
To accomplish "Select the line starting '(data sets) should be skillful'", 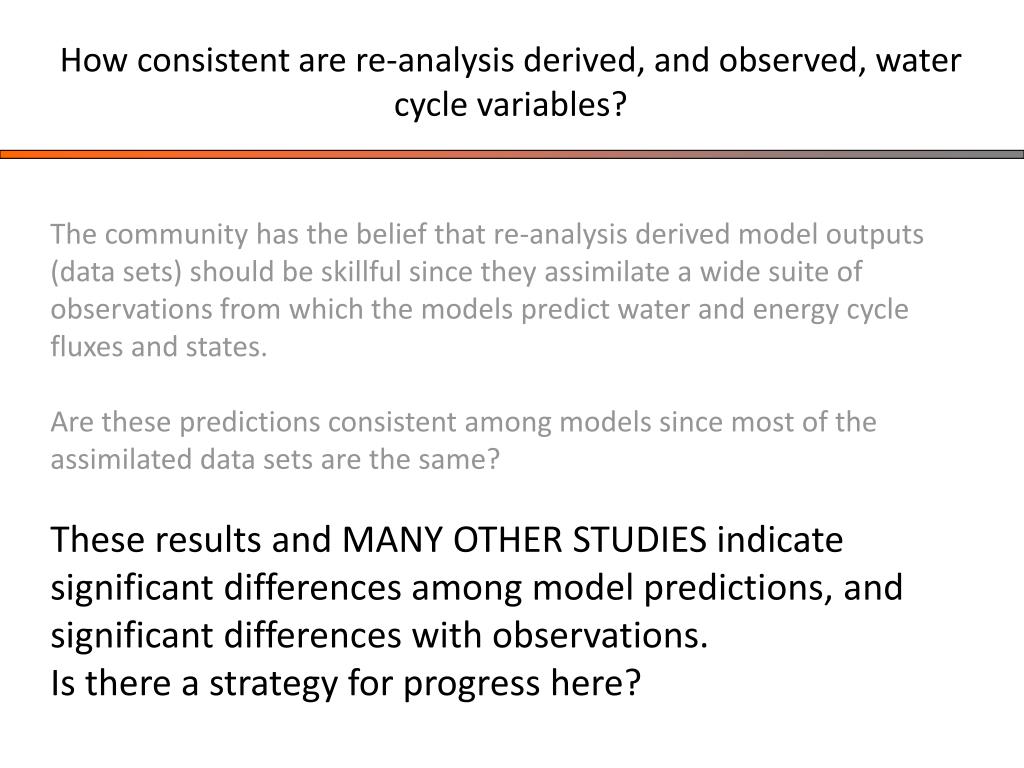I will 456,272.
